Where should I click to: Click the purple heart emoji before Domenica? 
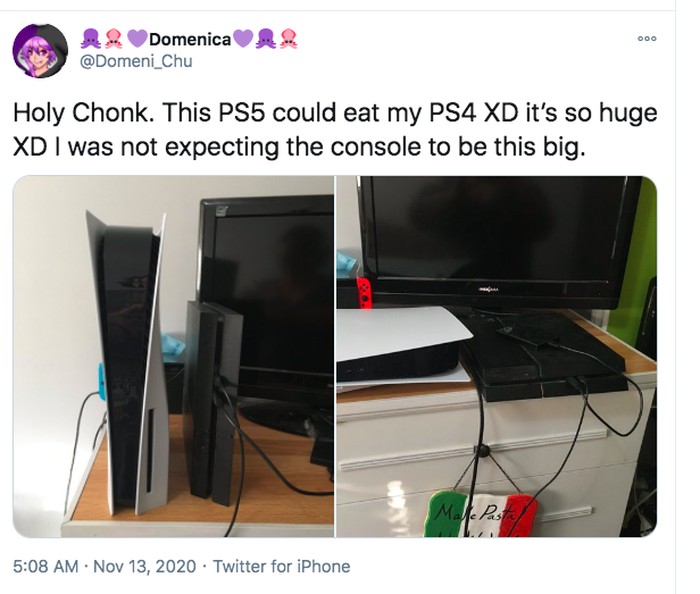click(137, 39)
